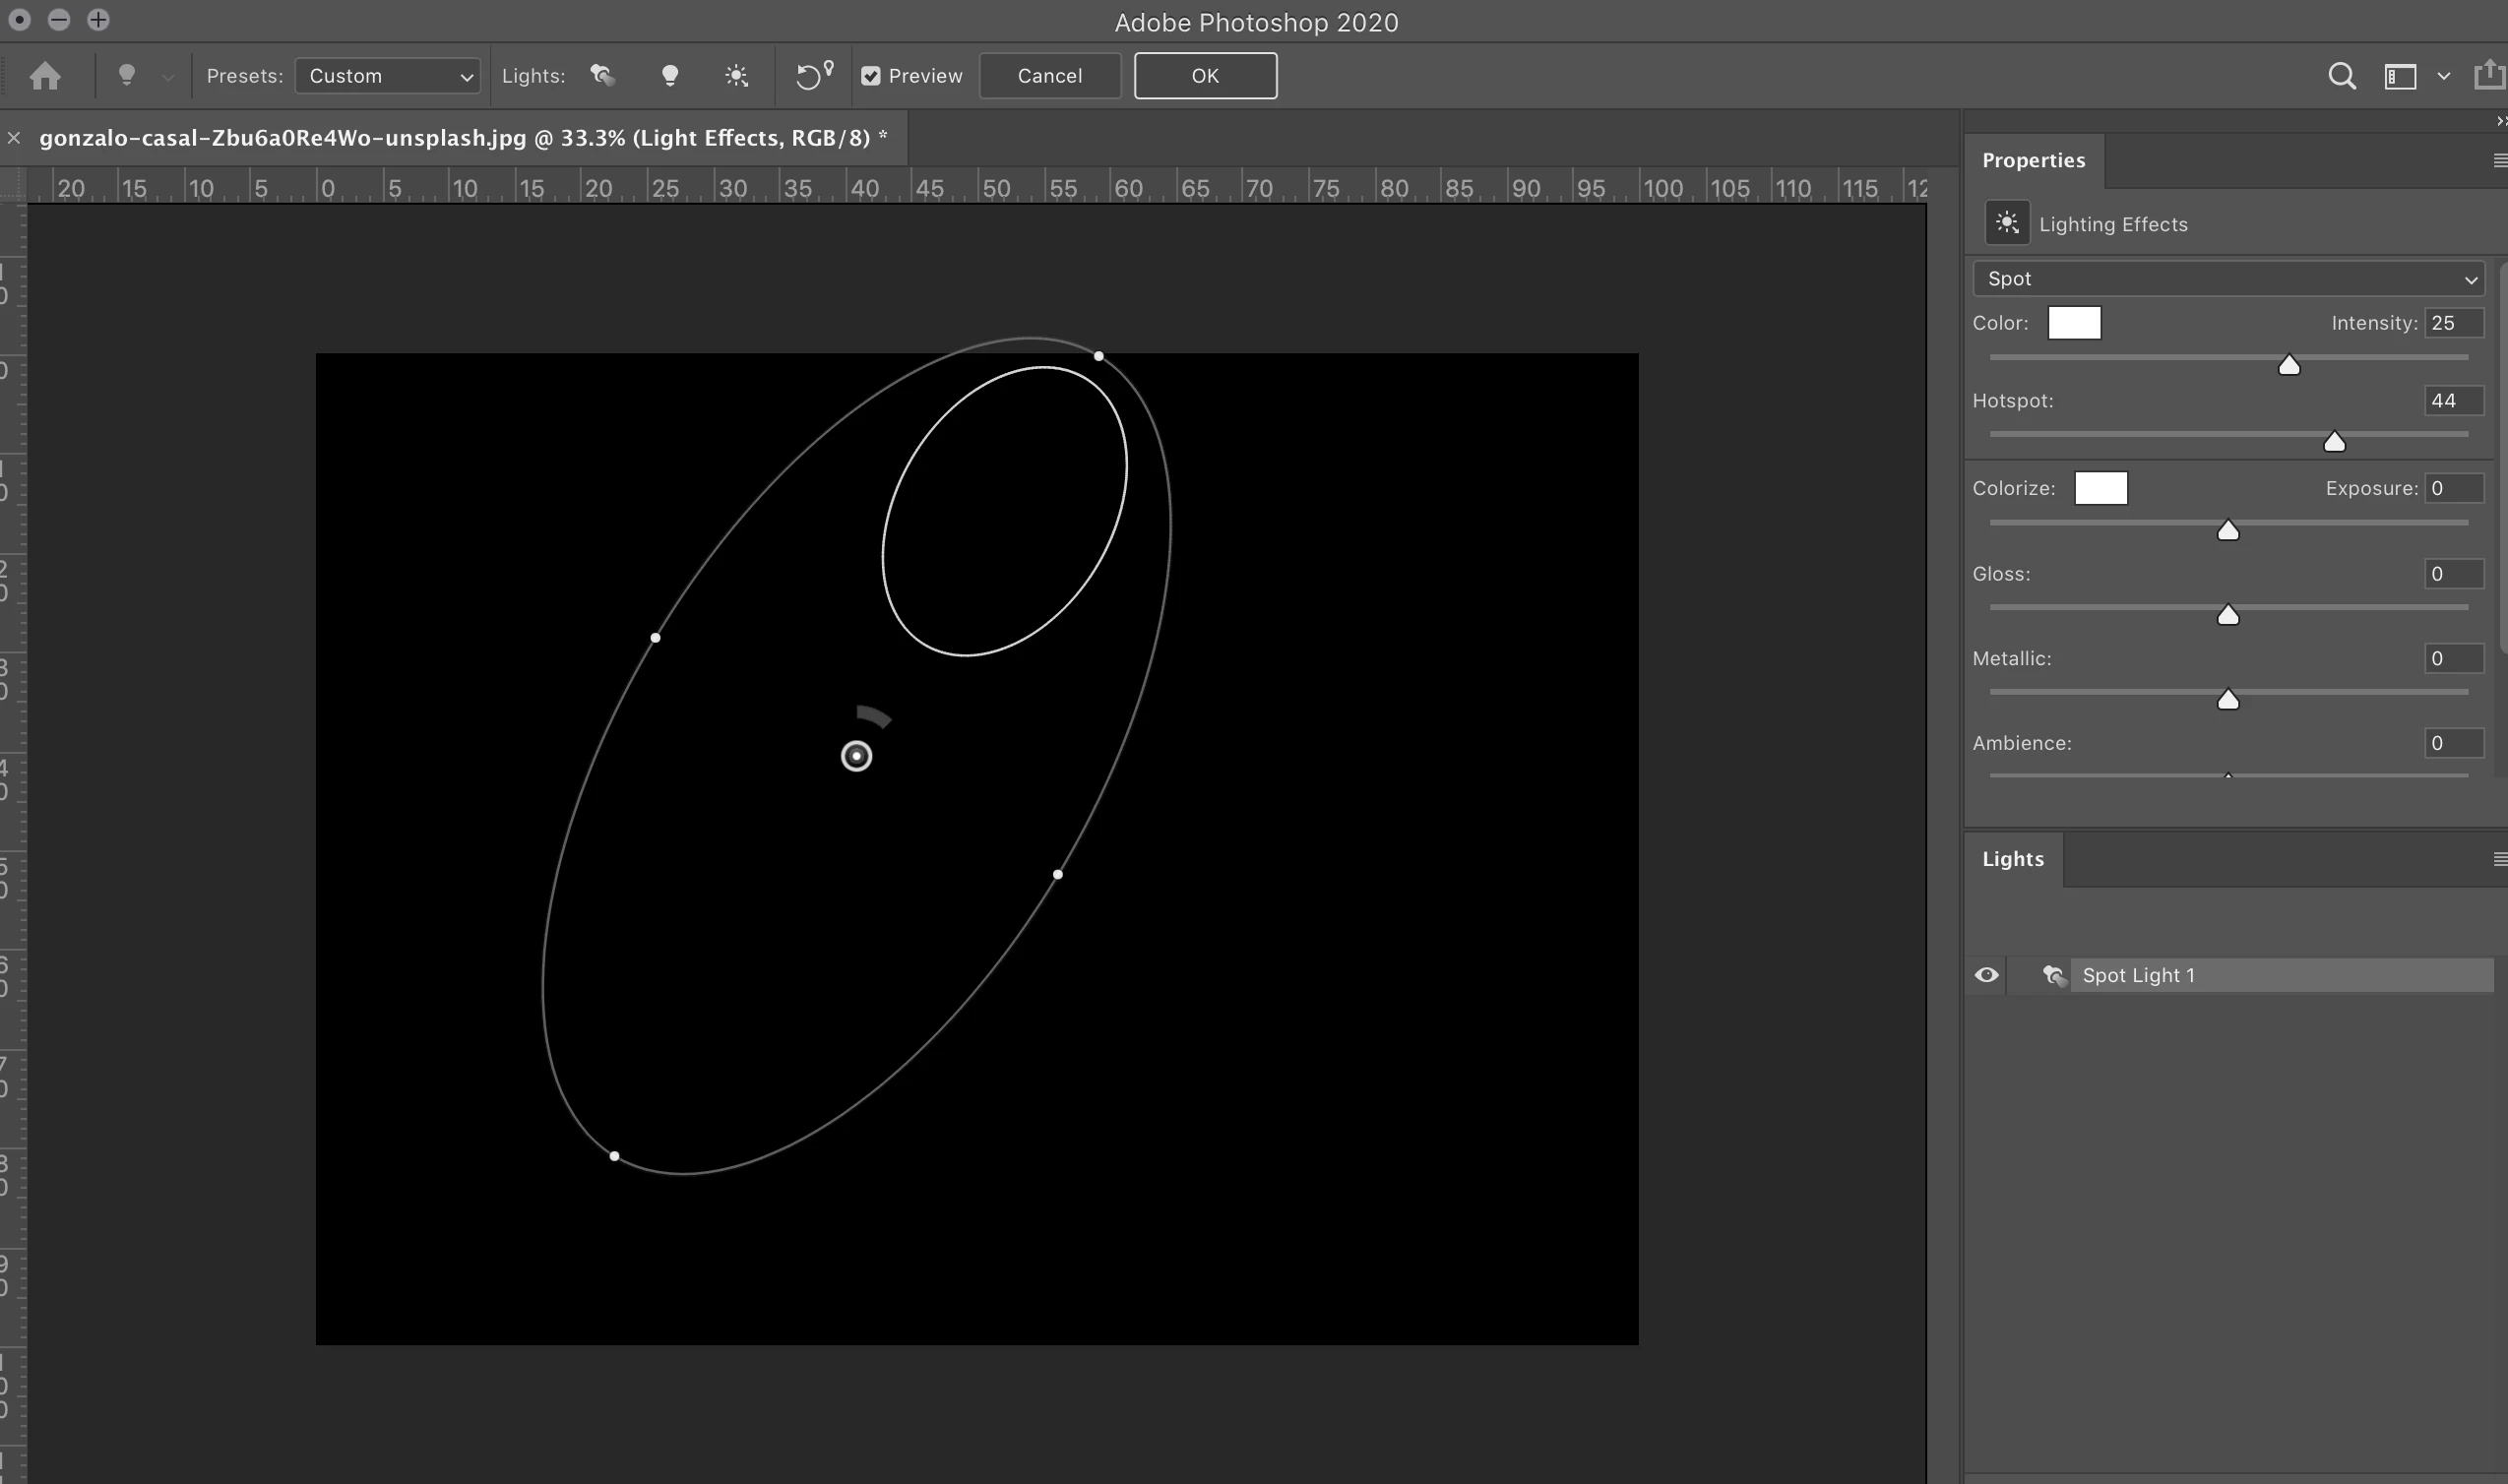Uncheck the Preview checkbox
This screenshot has width=2508, height=1484.
tap(871, 76)
